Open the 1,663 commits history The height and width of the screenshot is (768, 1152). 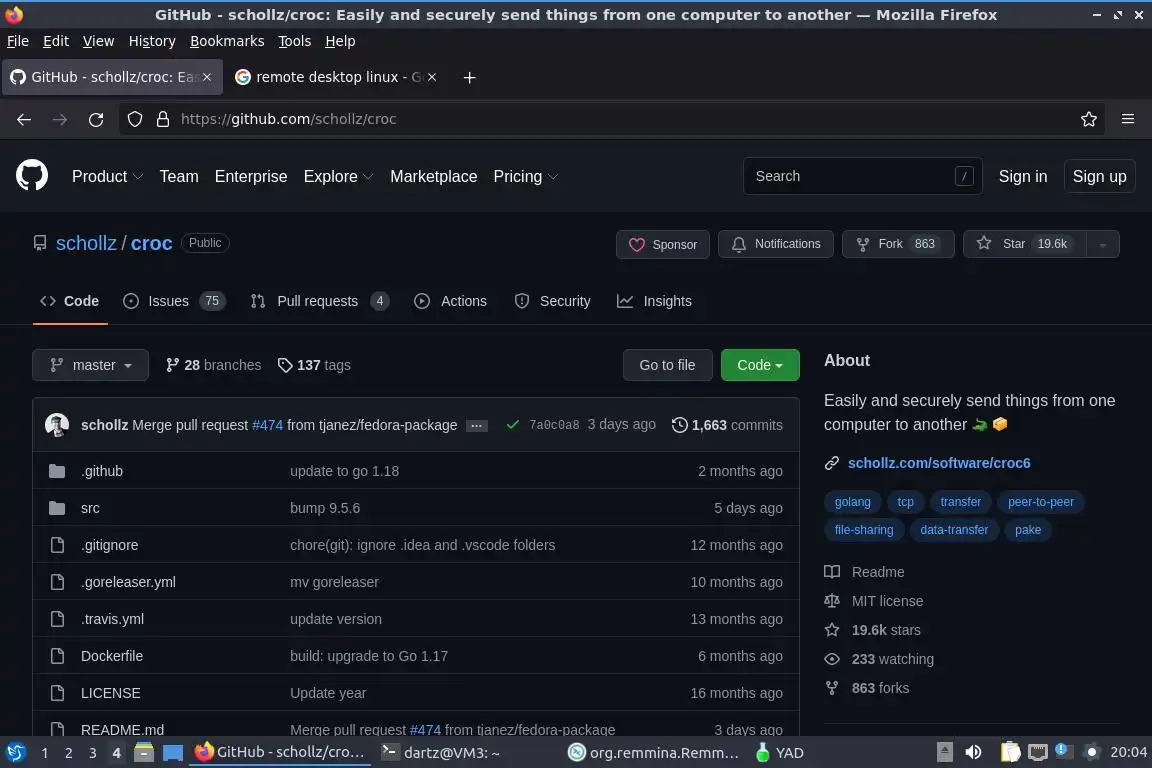727,425
